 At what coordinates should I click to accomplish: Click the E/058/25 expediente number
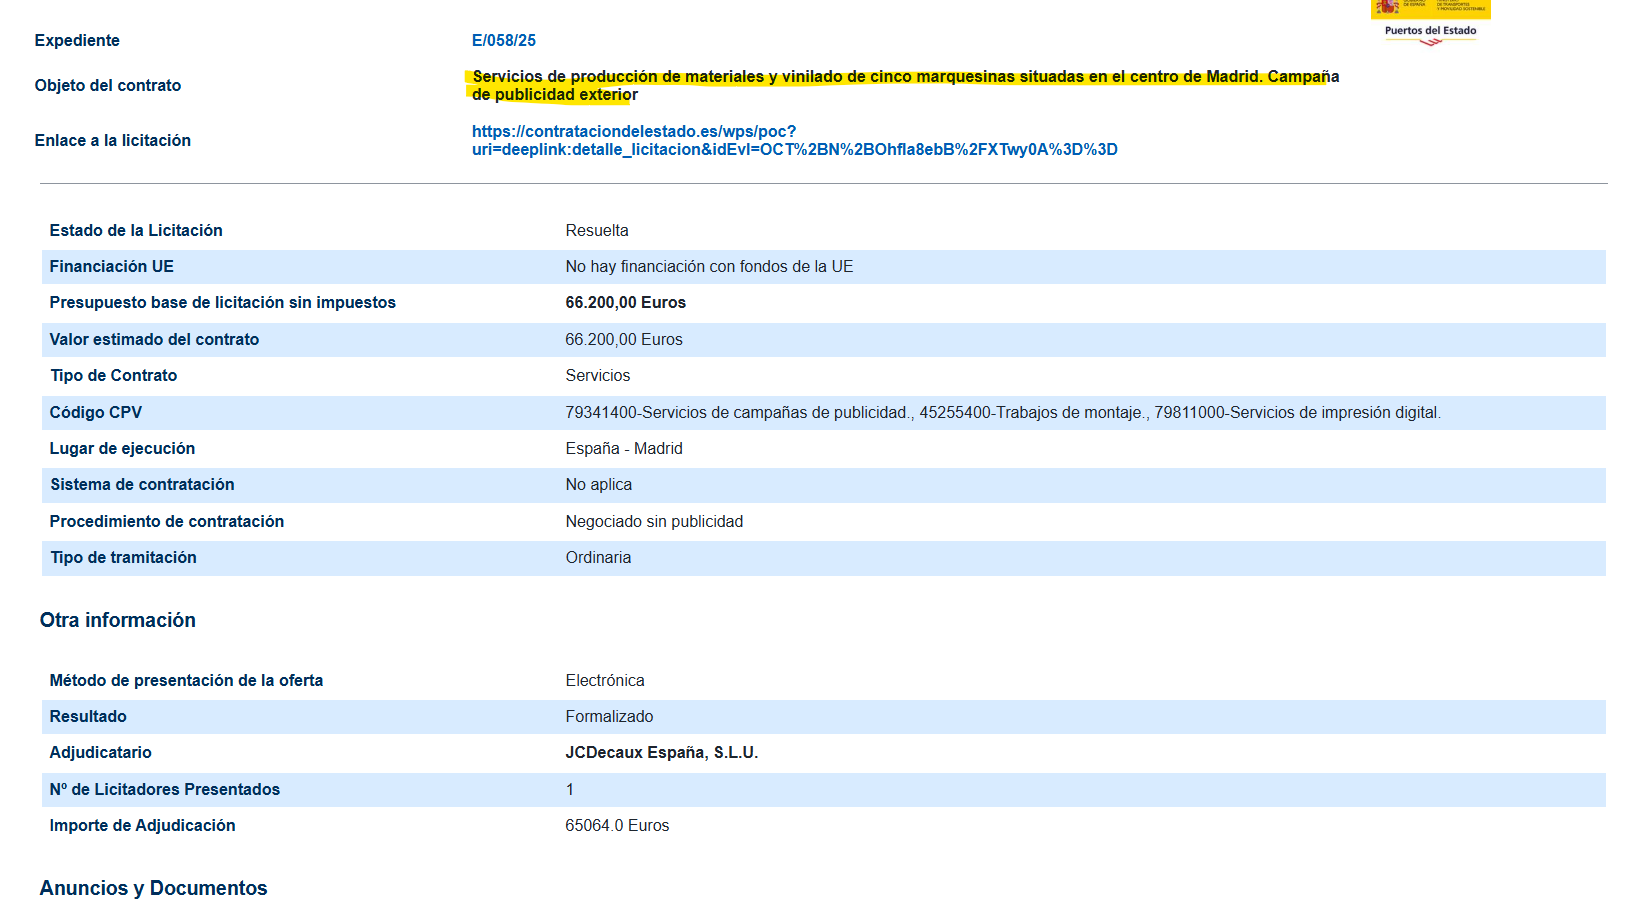coord(503,41)
